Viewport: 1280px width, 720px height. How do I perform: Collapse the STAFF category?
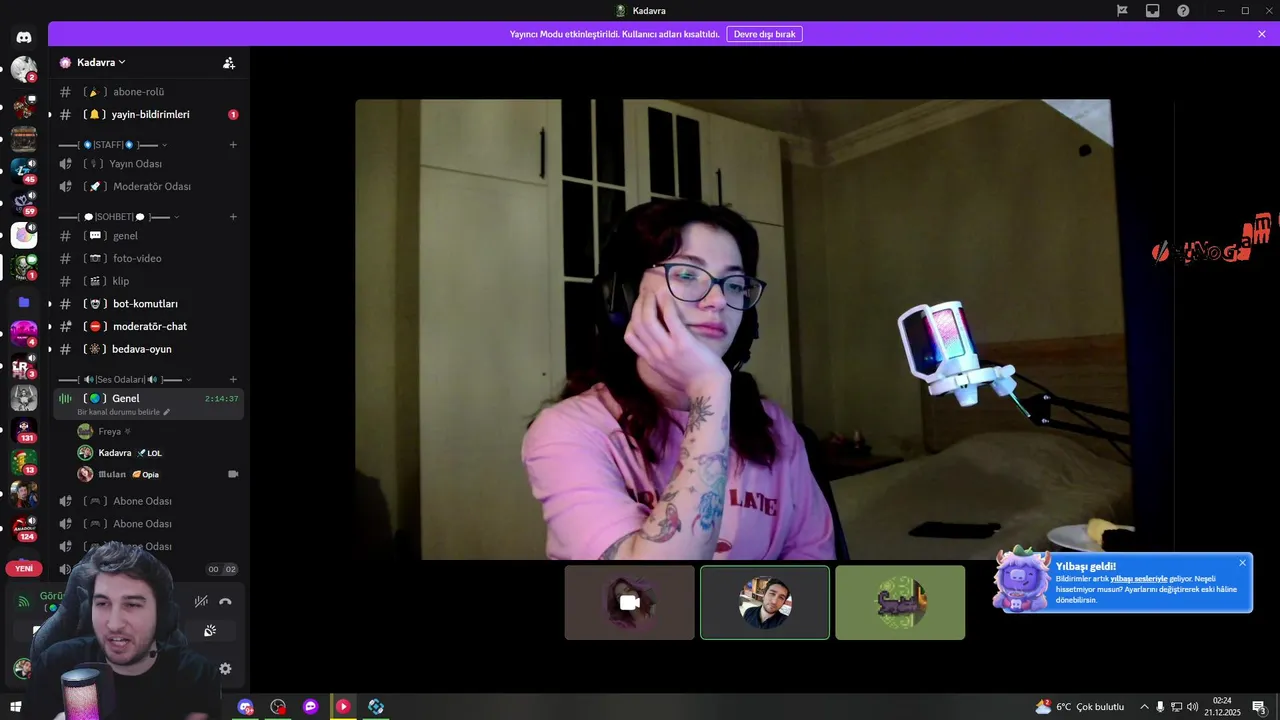(112, 145)
